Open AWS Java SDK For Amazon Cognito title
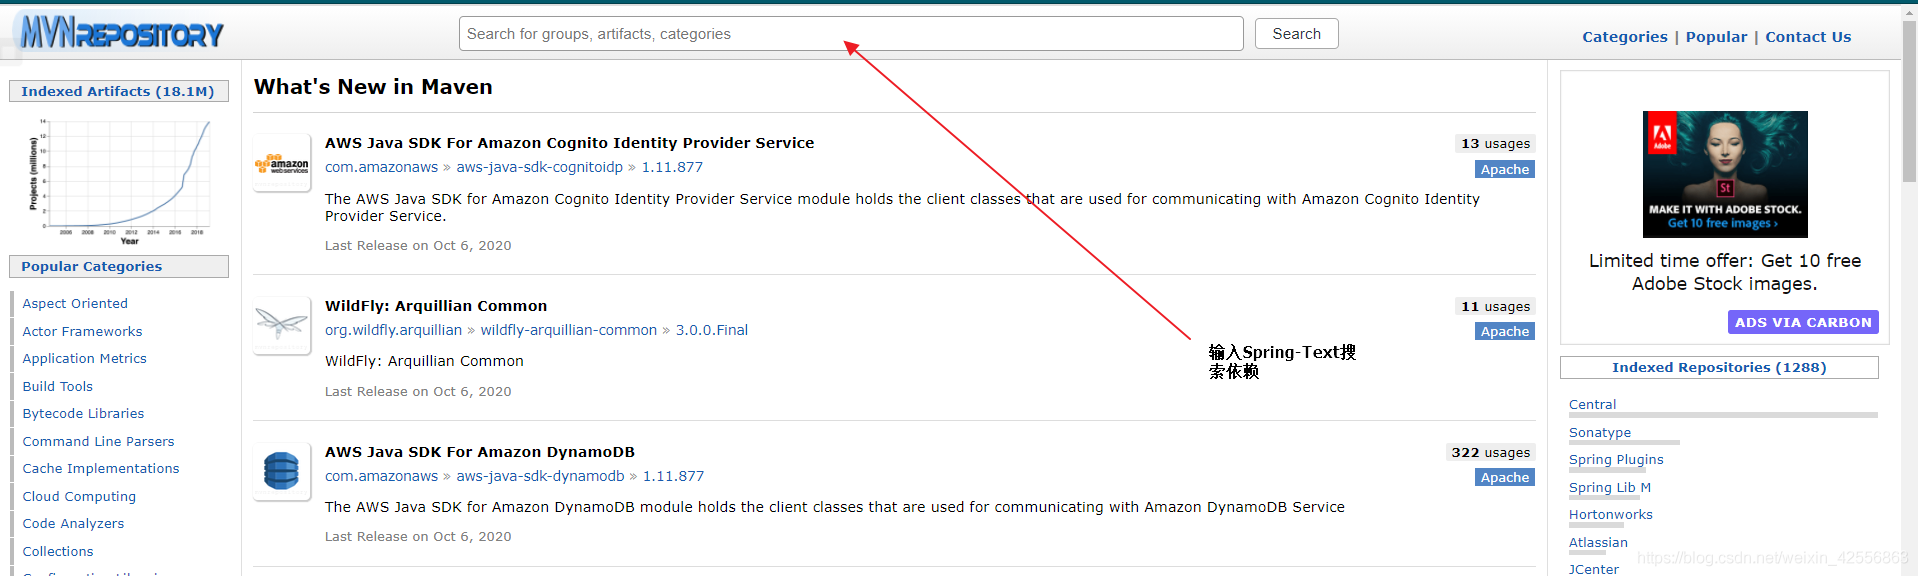Image resolution: width=1918 pixels, height=576 pixels. [x=569, y=143]
